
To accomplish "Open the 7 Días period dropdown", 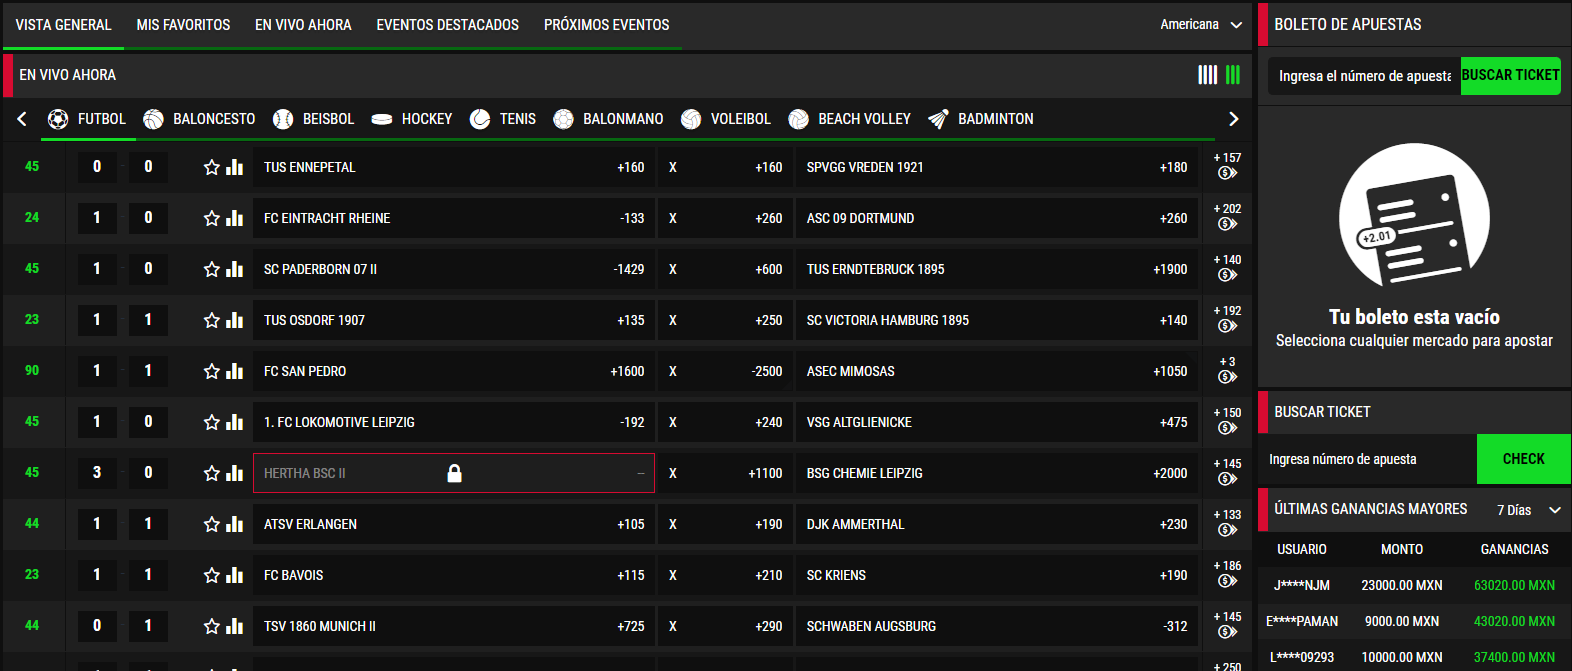I will pos(1529,510).
